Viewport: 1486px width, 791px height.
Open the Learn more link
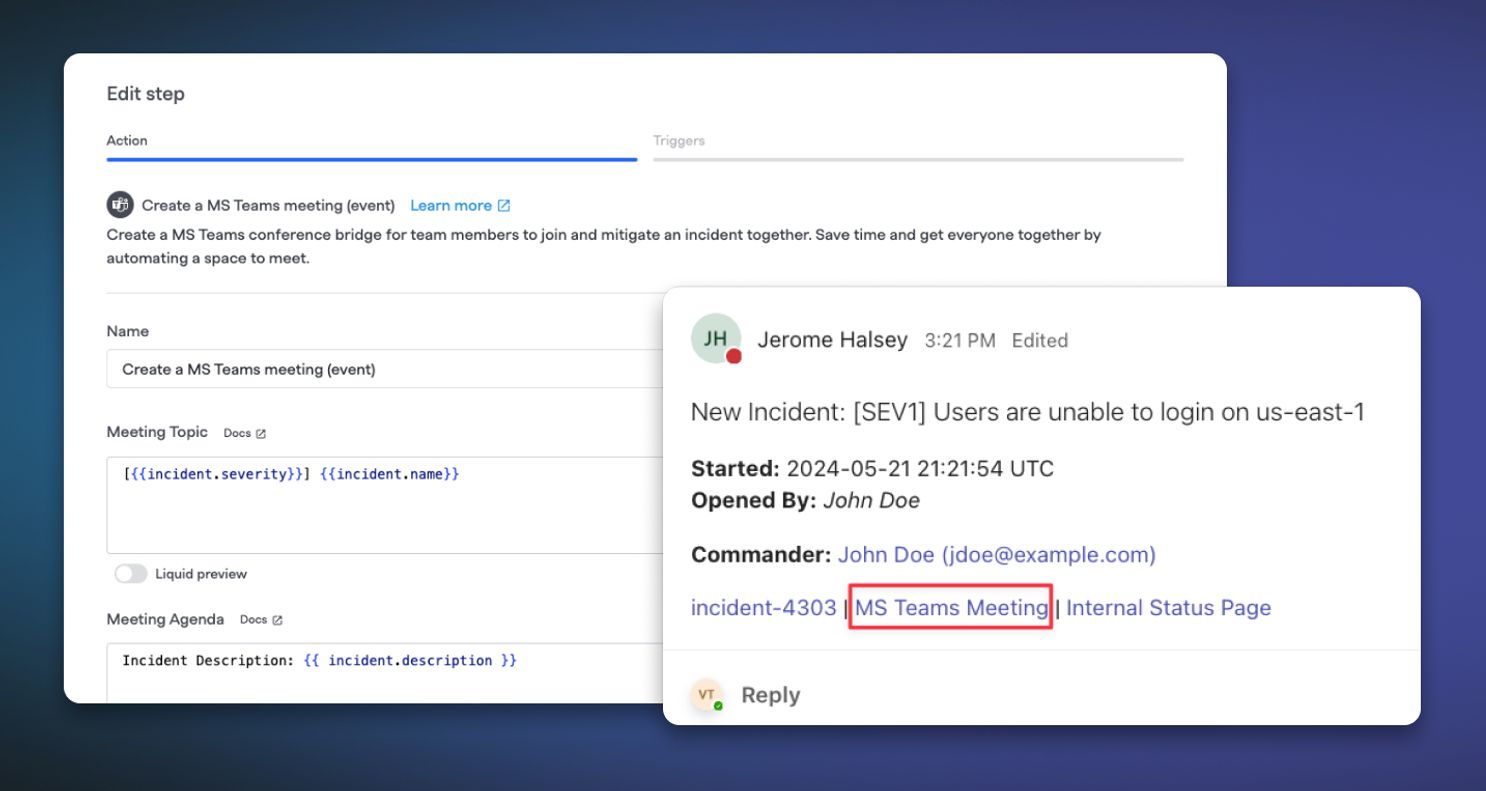coord(451,205)
